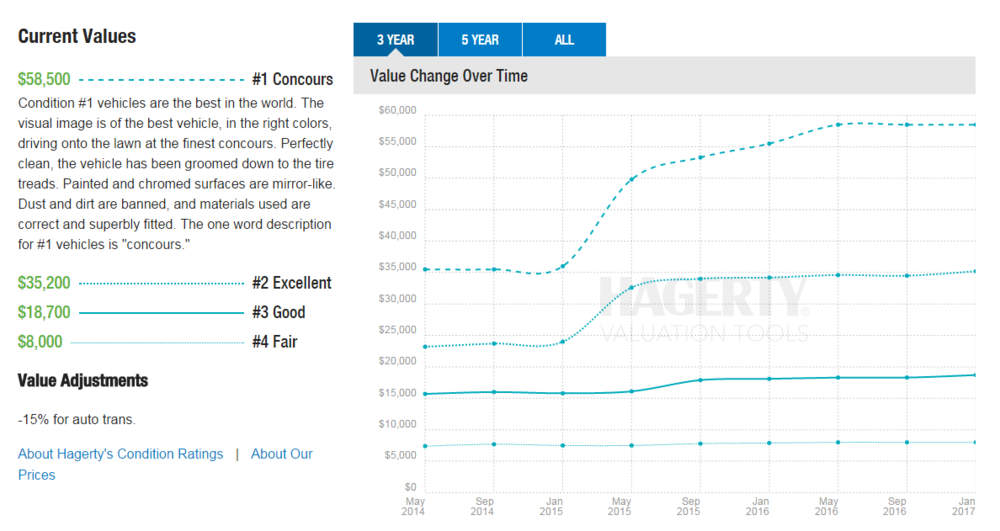Click Concours line data point at May 2015
Image resolution: width=1000 pixels, height=531 pixels.
pyautogui.click(x=631, y=179)
